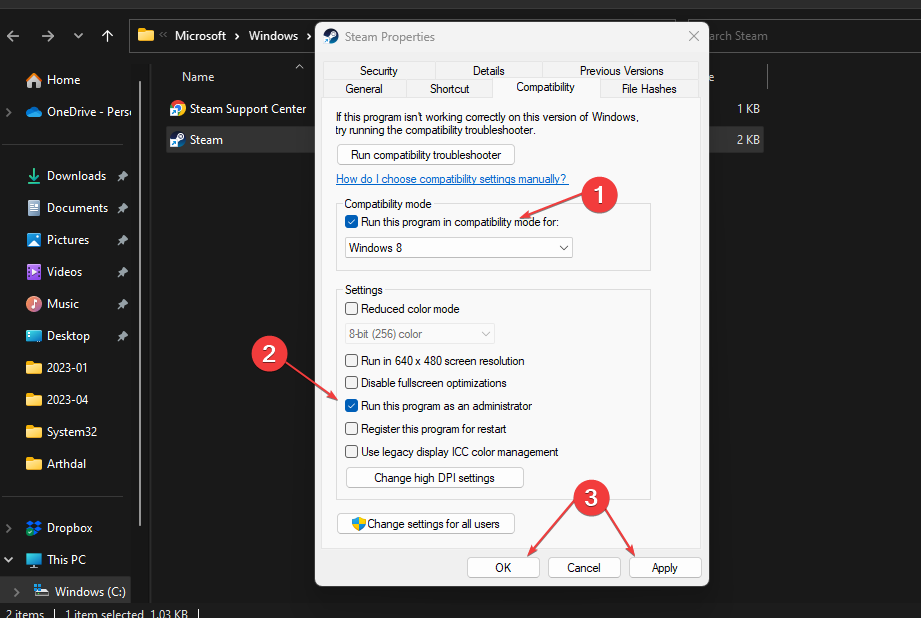Image resolution: width=921 pixels, height=618 pixels.
Task: Open the 8-bit (256) color dropdown
Action: pyautogui.click(x=419, y=334)
